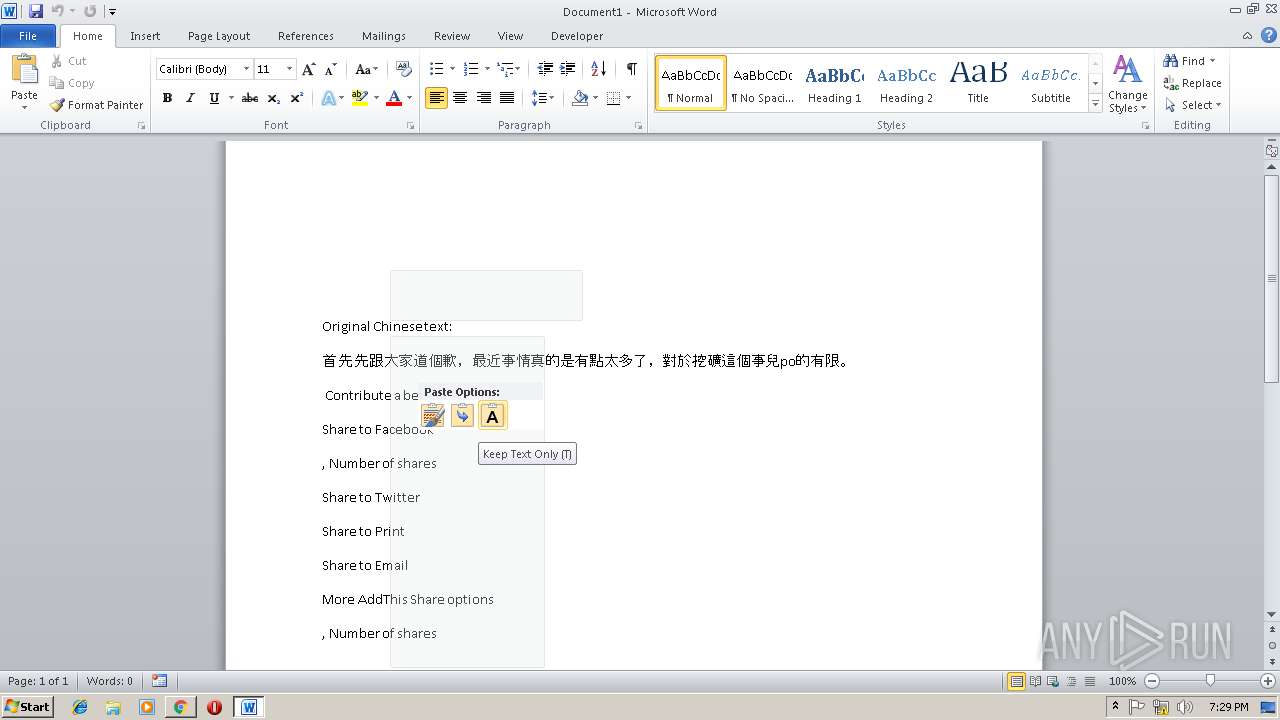
Task: Open the File tab
Action: (x=28, y=35)
